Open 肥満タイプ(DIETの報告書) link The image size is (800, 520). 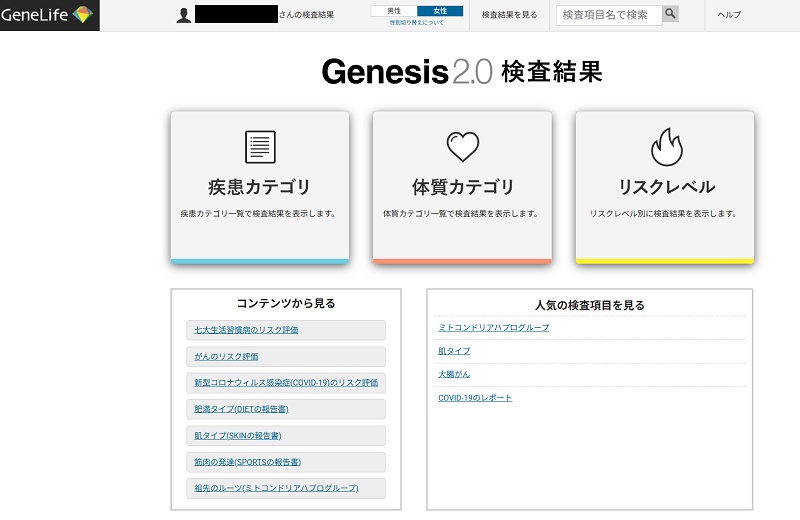point(241,409)
